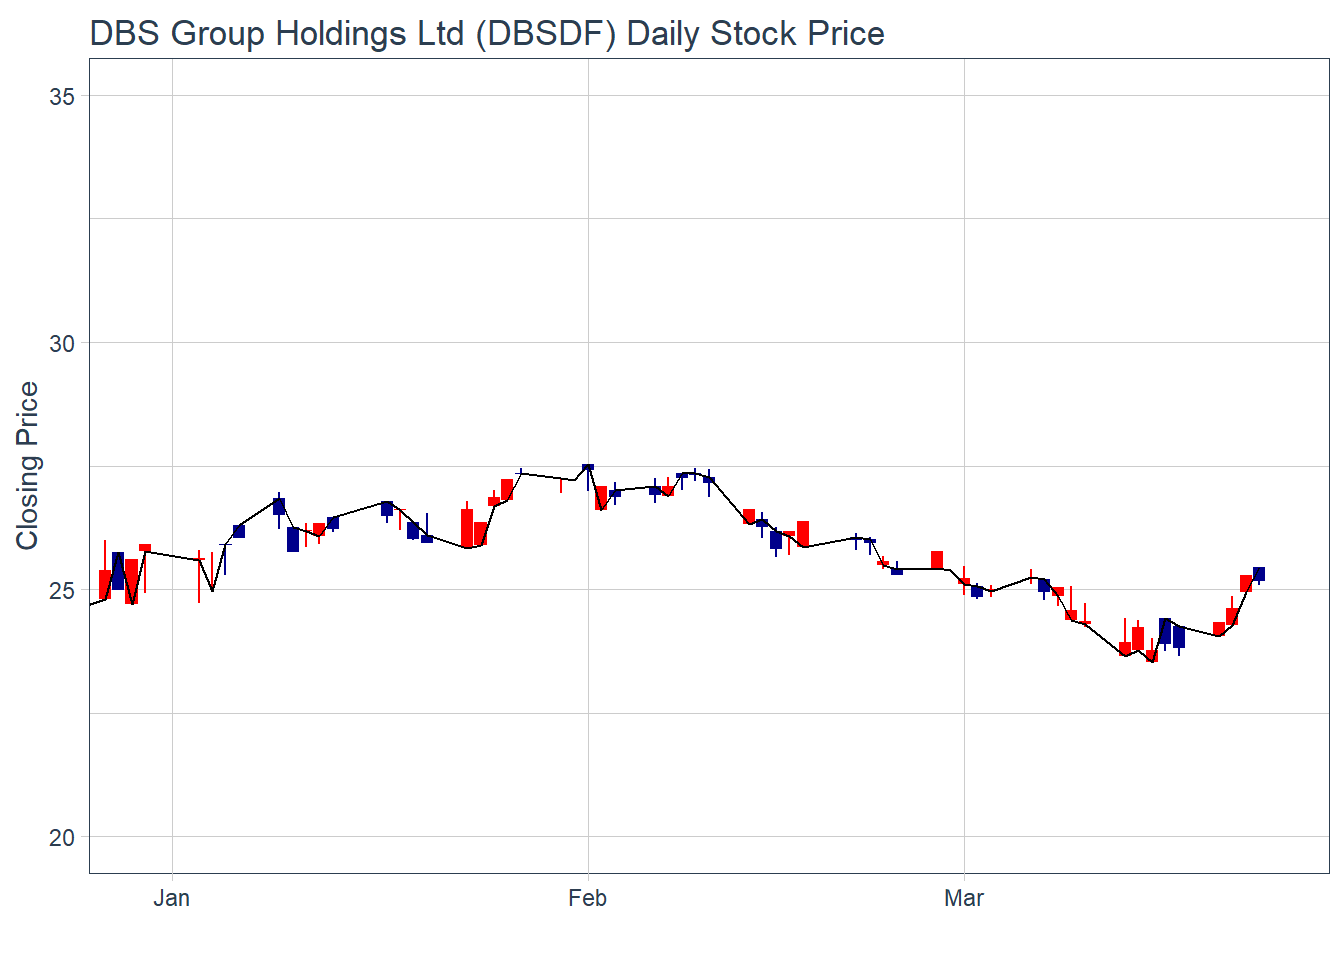Select the red candlestick just left of Mar gridline
Screen dimensions: 1344x960
tap(937, 559)
